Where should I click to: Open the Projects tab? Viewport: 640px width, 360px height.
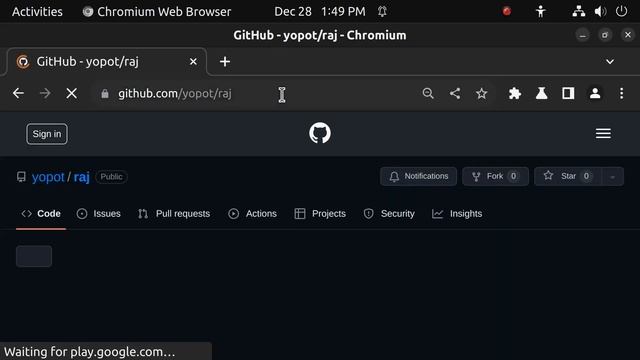[320, 213]
